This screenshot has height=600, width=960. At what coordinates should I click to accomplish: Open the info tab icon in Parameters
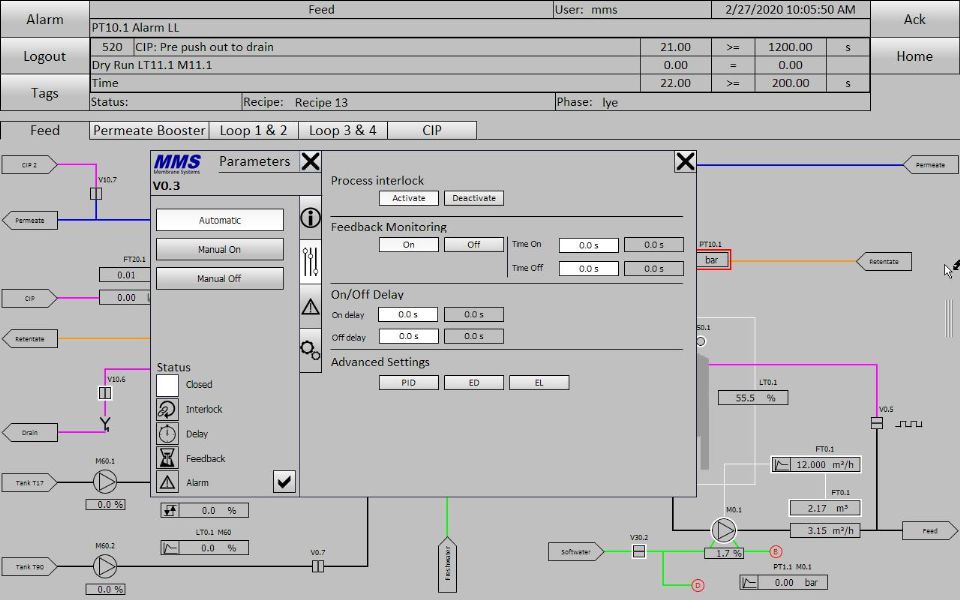(x=311, y=219)
